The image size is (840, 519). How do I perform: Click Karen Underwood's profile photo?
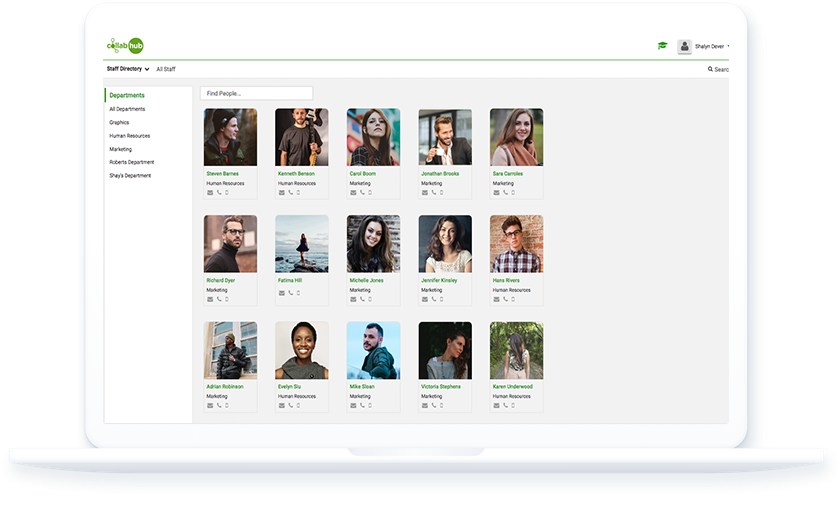(x=516, y=350)
